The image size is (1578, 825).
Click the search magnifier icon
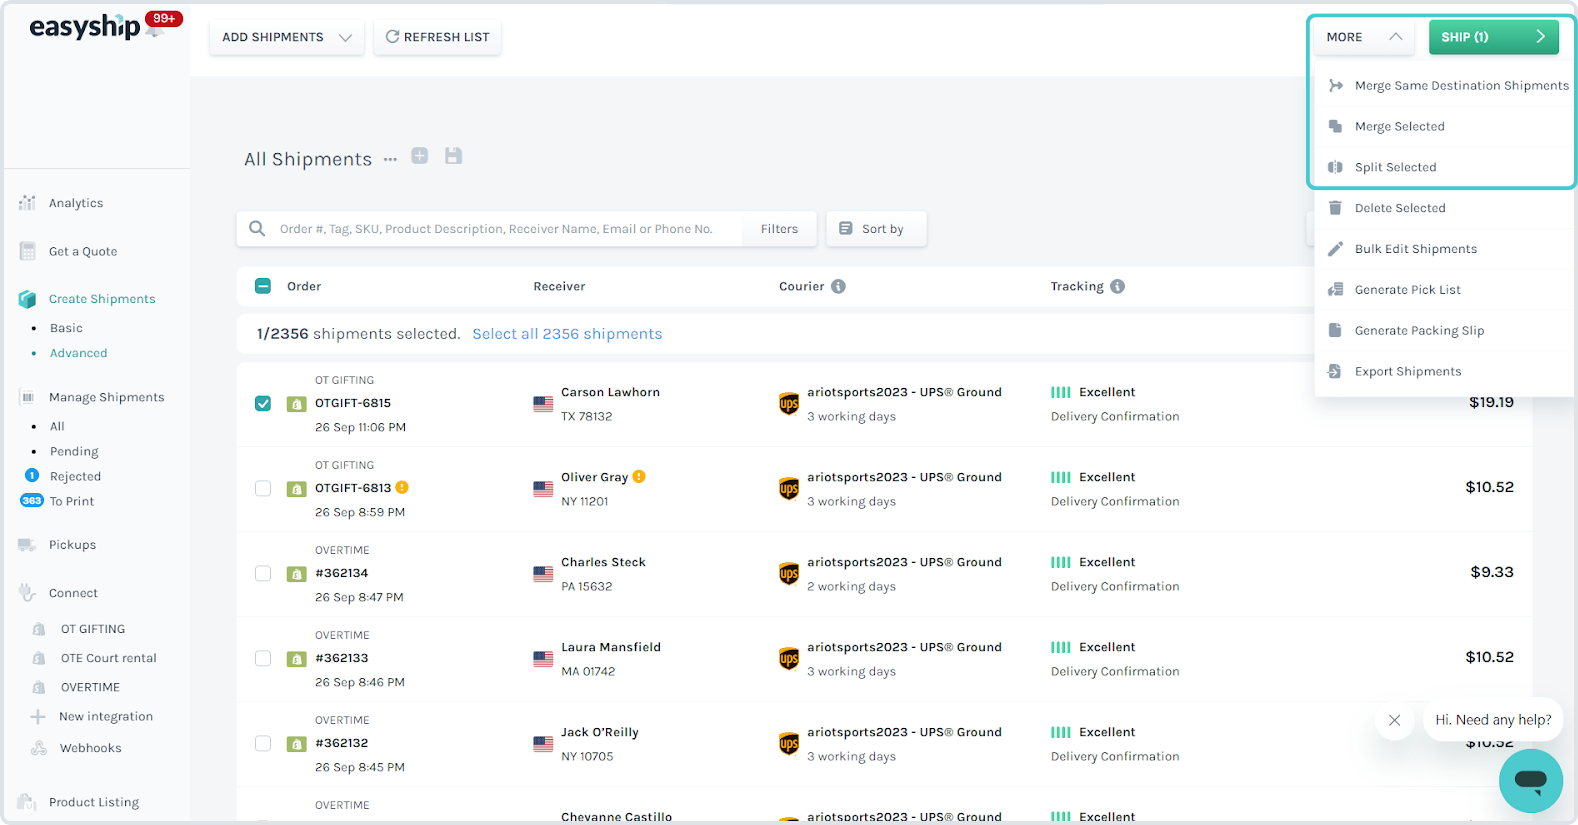257,228
